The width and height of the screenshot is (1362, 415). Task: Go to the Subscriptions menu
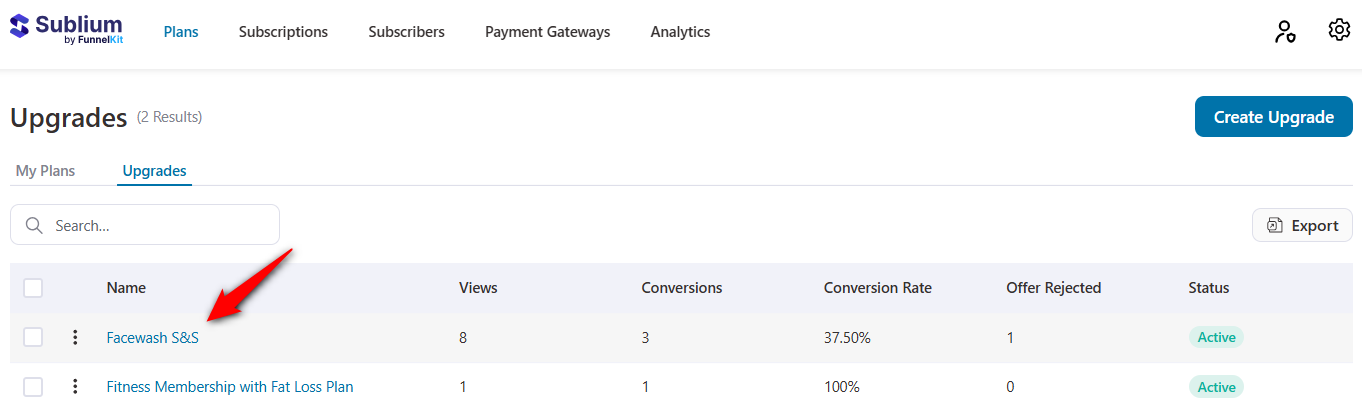pyautogui.click(x=283, y=32)
